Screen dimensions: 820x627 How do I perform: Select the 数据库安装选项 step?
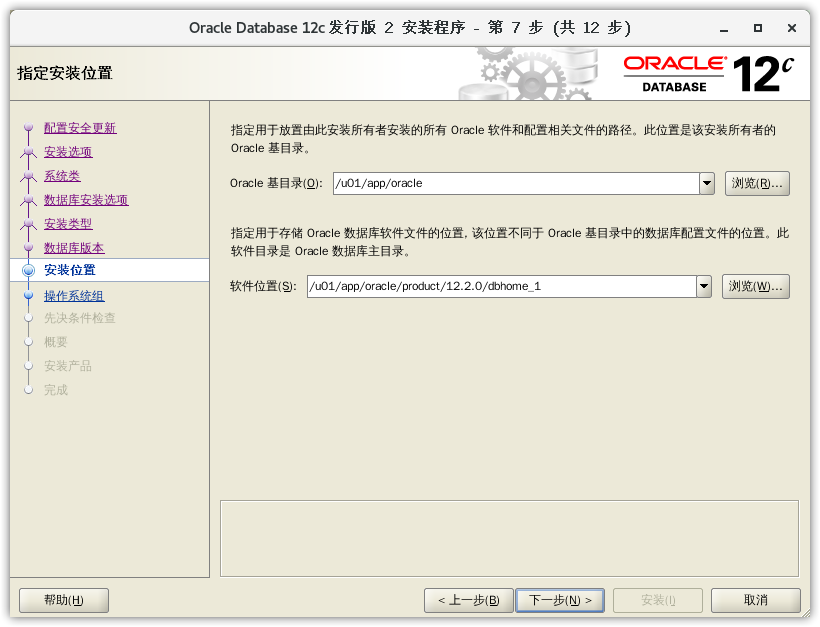[x=86, y=200]
